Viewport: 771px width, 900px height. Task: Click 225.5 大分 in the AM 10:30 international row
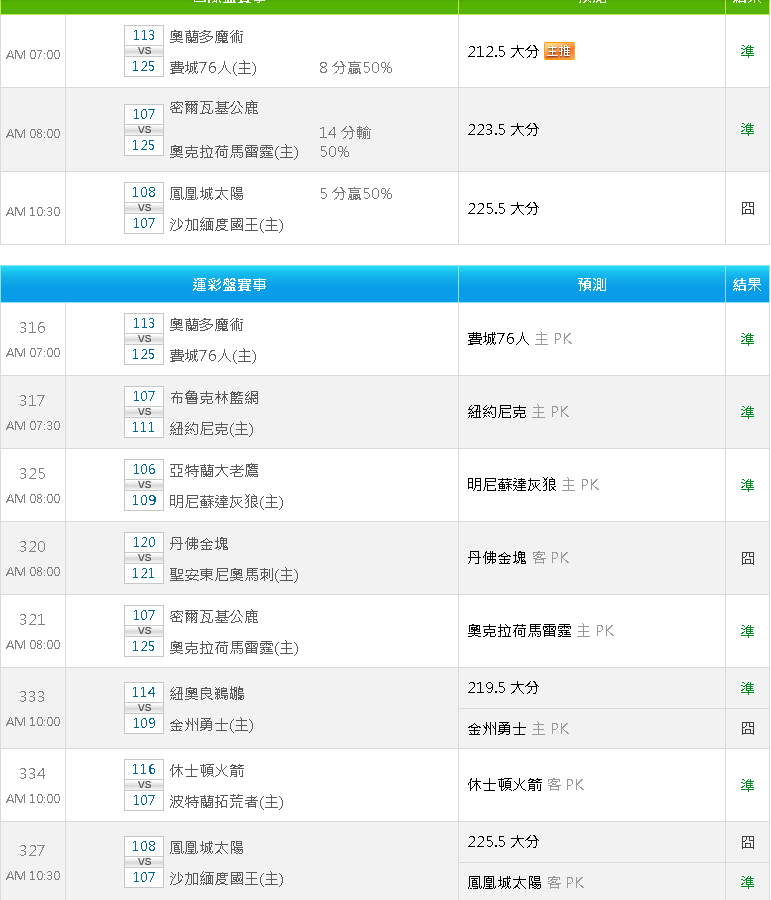pyautogui.click(x=503, y=208)
